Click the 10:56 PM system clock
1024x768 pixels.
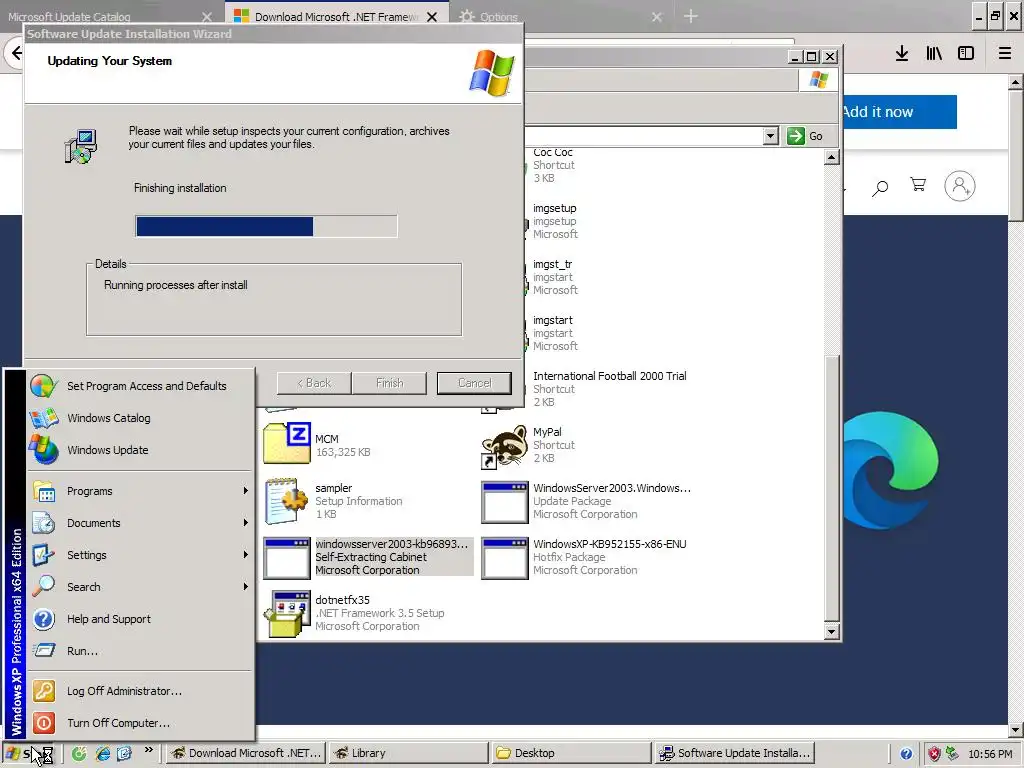tap(990, 754)
